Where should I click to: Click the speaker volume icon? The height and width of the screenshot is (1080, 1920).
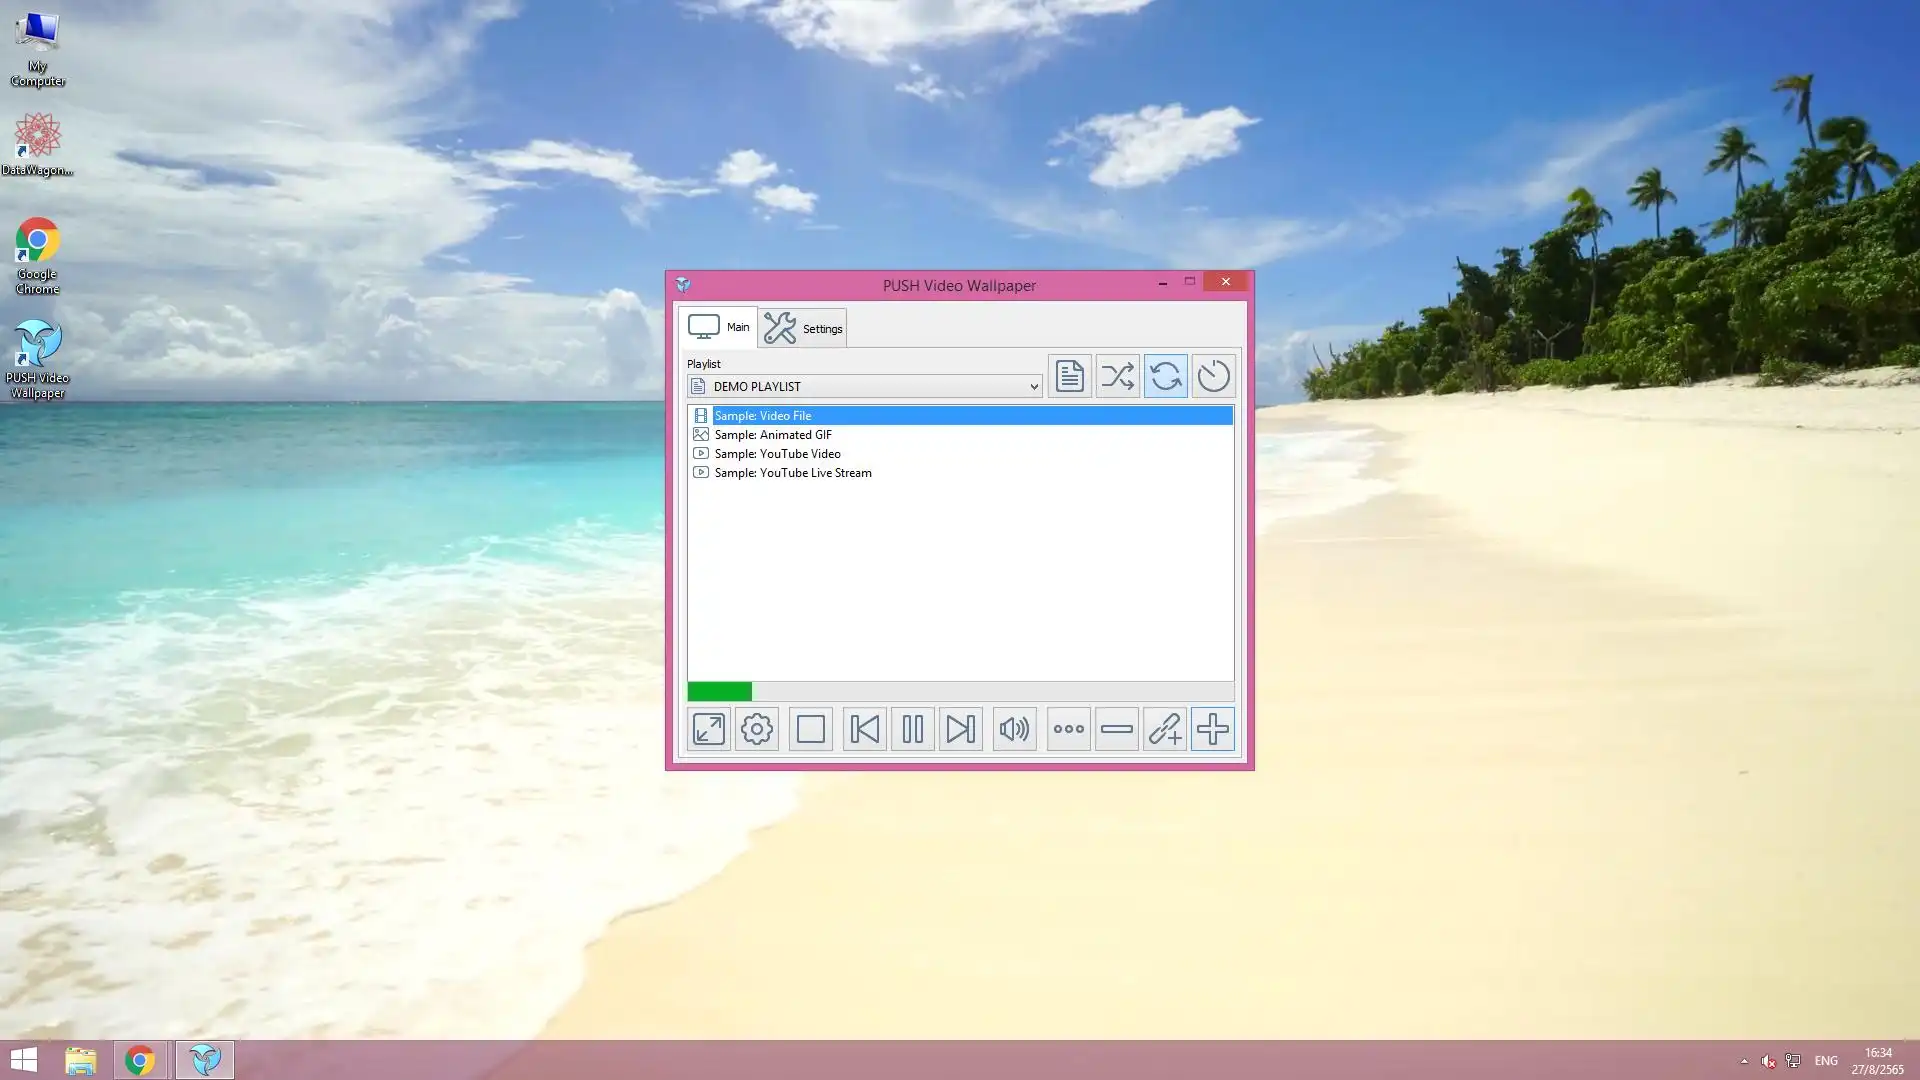(x=1014, y=729)
